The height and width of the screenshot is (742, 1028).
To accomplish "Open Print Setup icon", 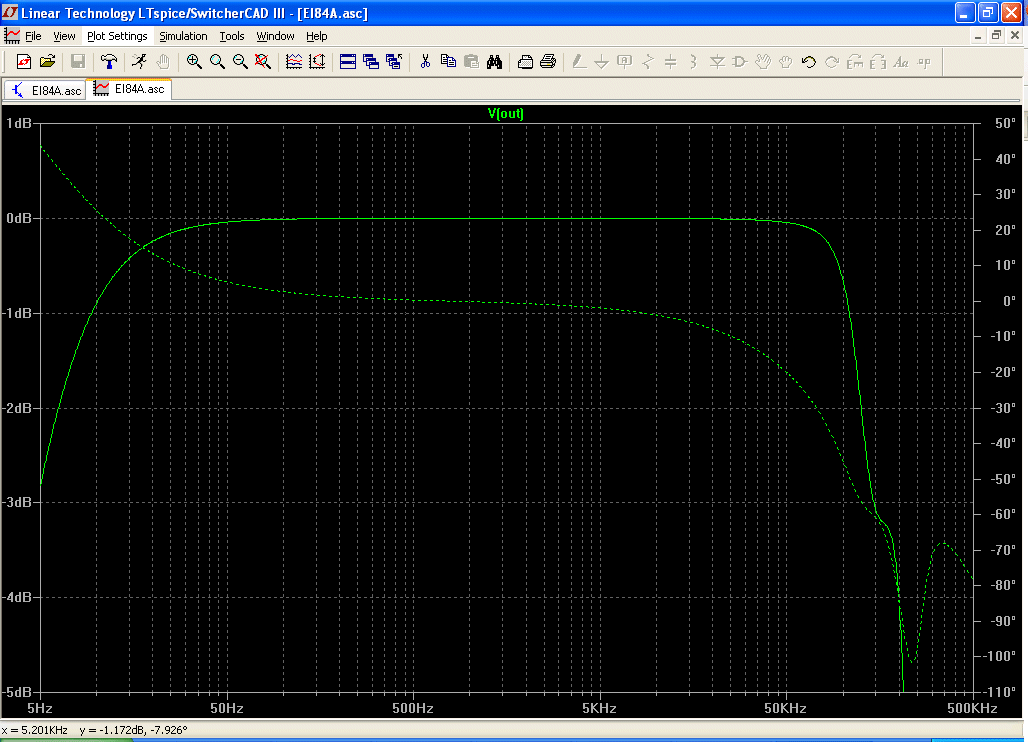I will coord(525,62).
